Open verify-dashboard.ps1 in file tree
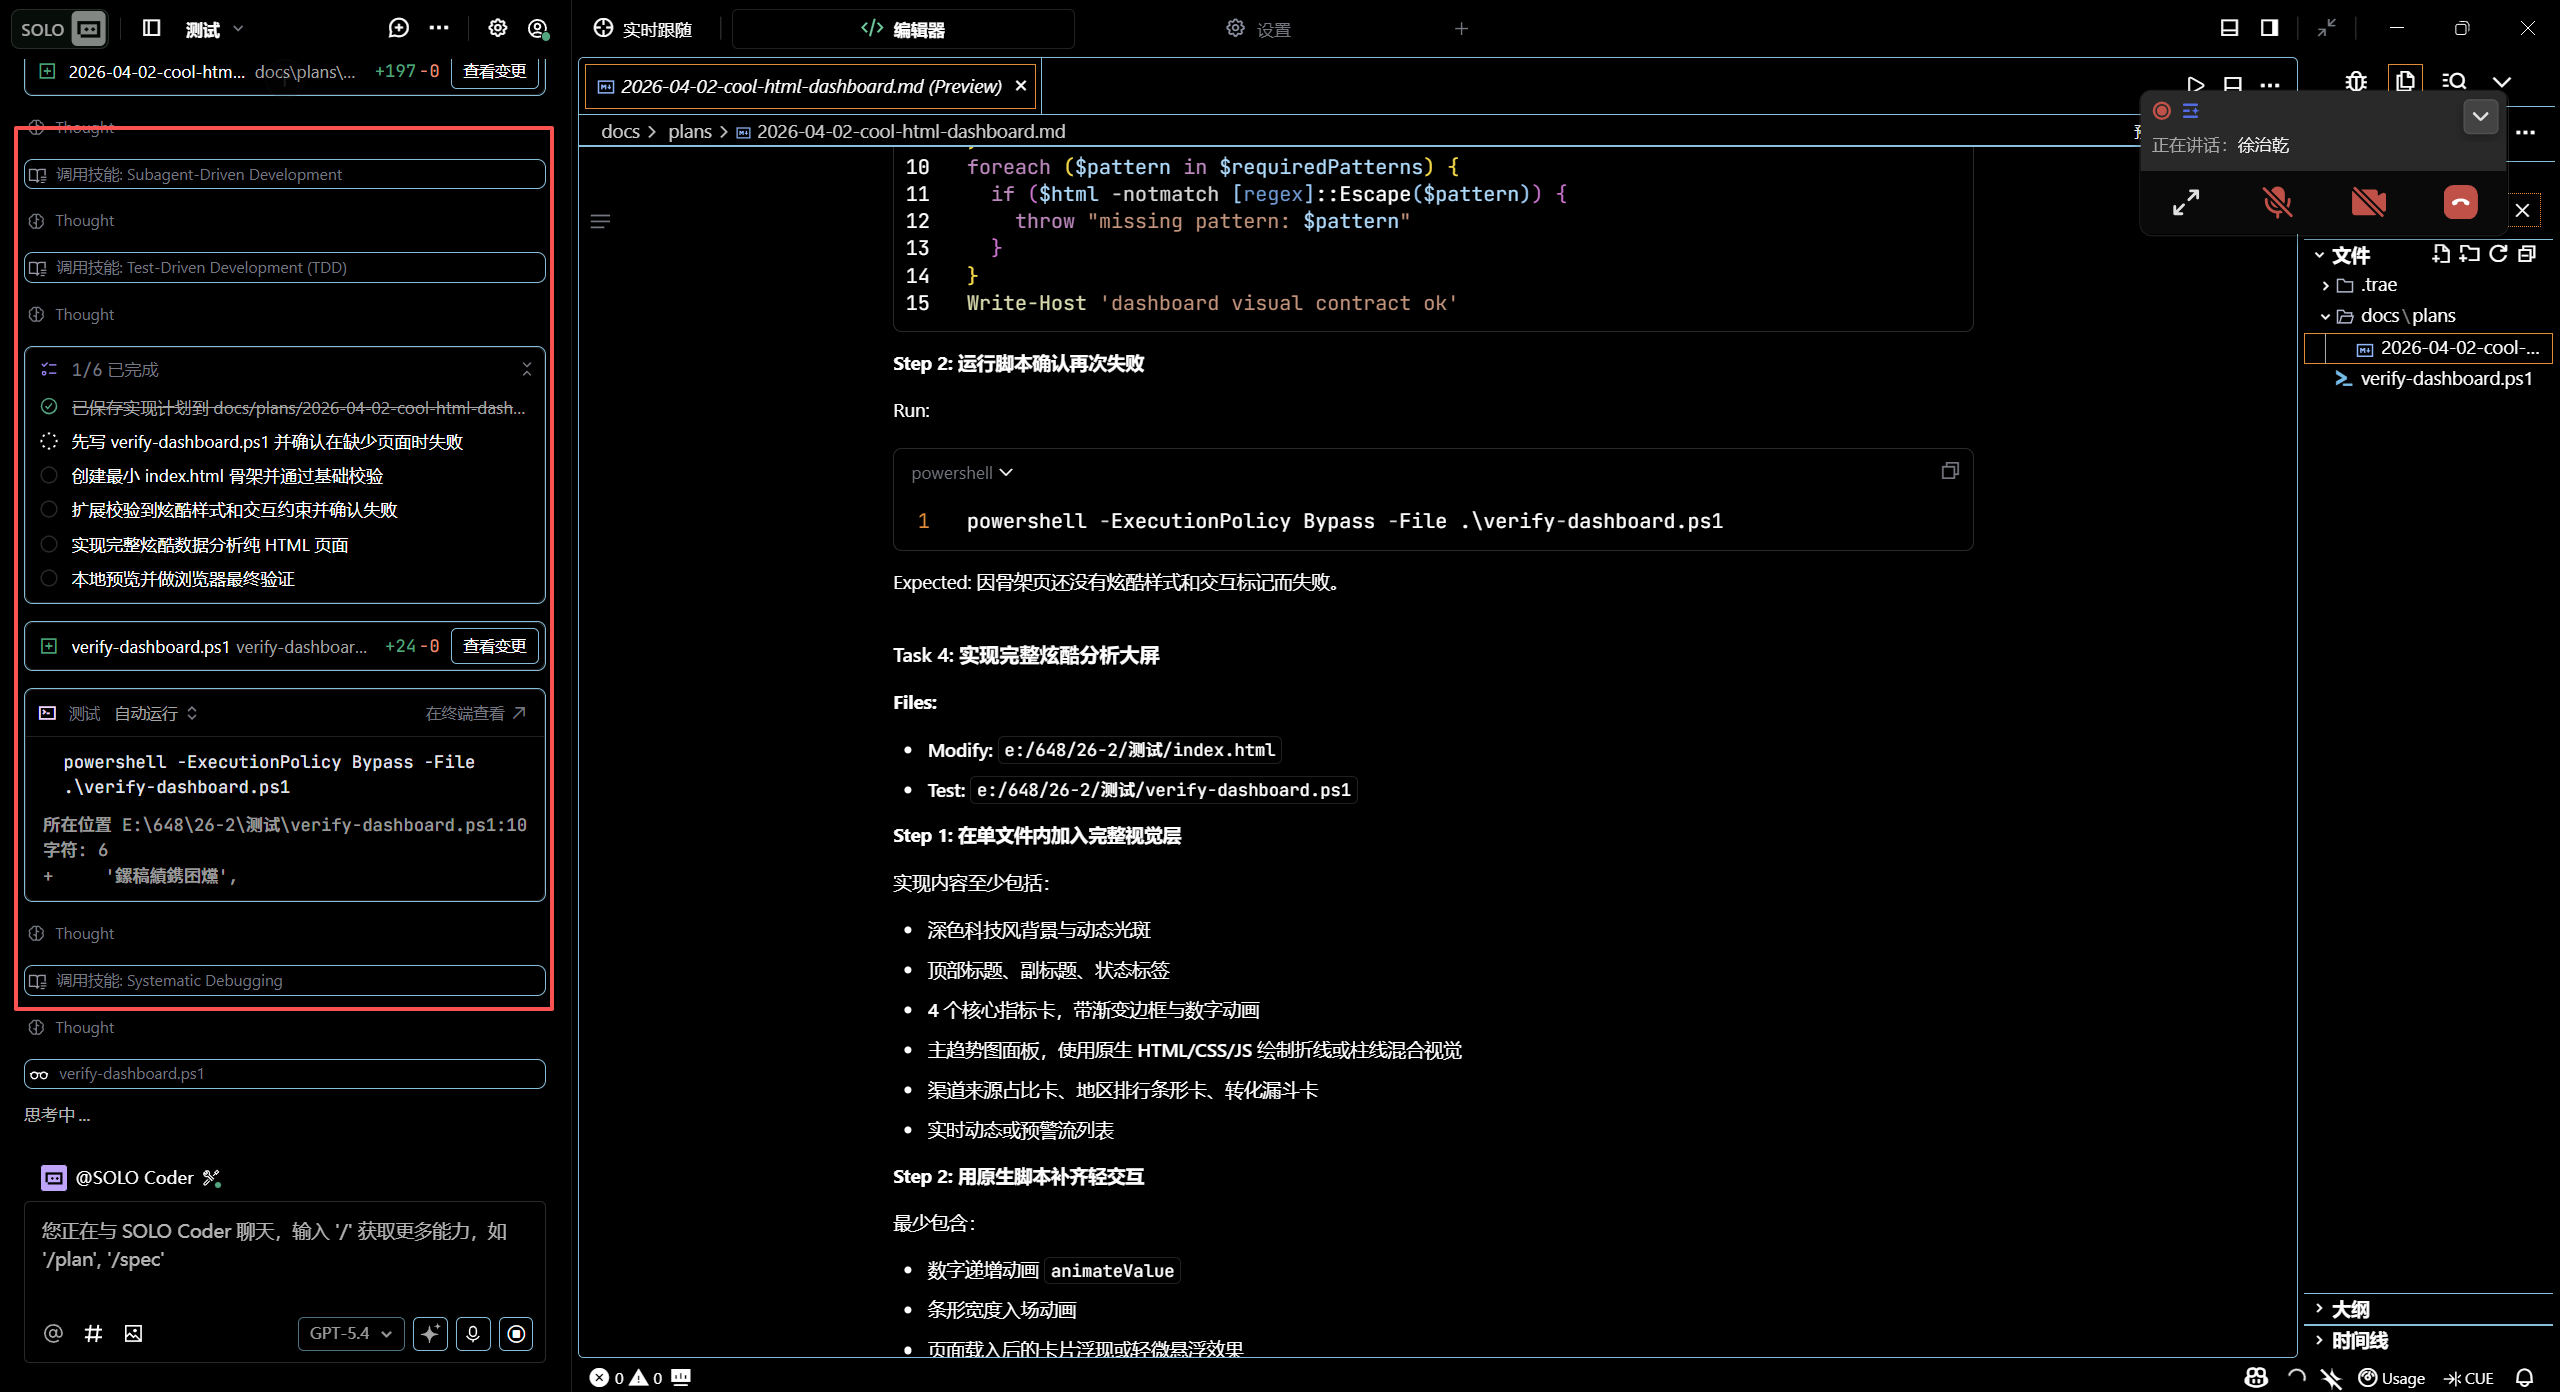The width and height of the screenshot is (2560, 1392). [2444, 378]
